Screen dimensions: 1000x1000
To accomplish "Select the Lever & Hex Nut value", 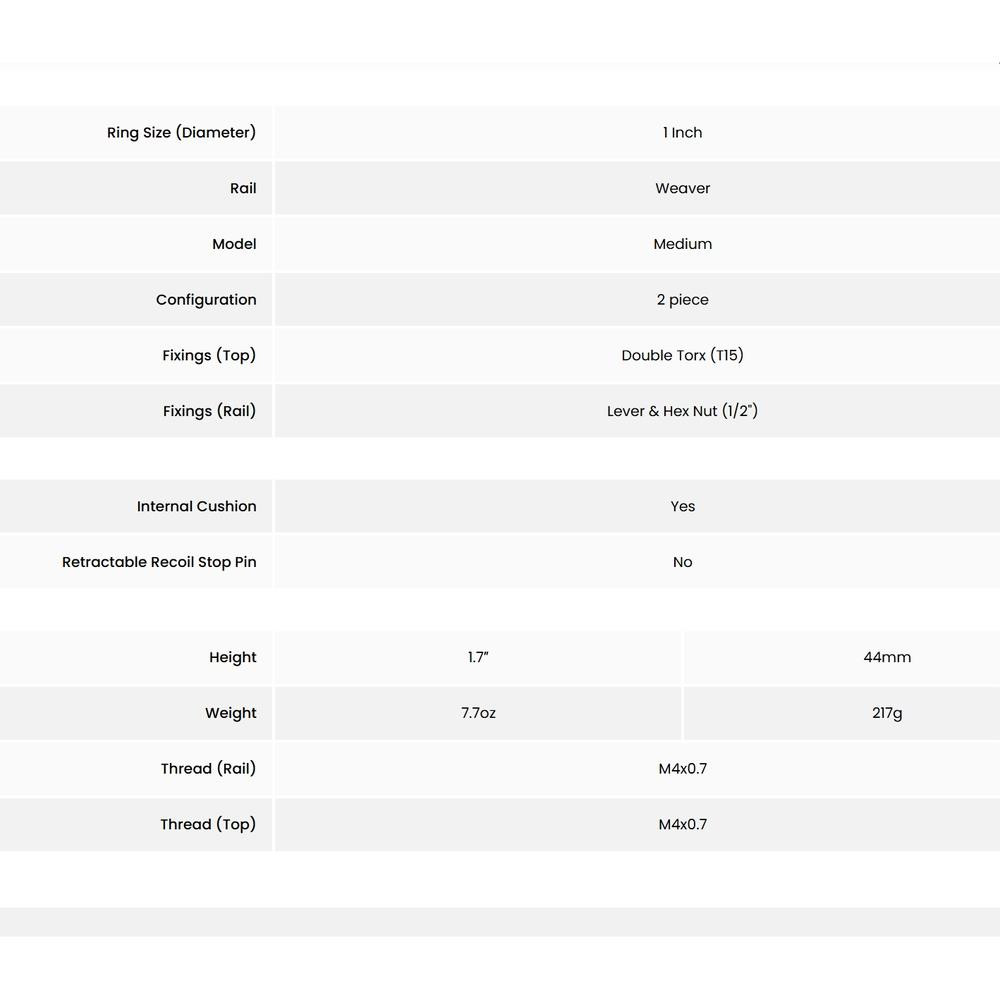I will (682, 411).
